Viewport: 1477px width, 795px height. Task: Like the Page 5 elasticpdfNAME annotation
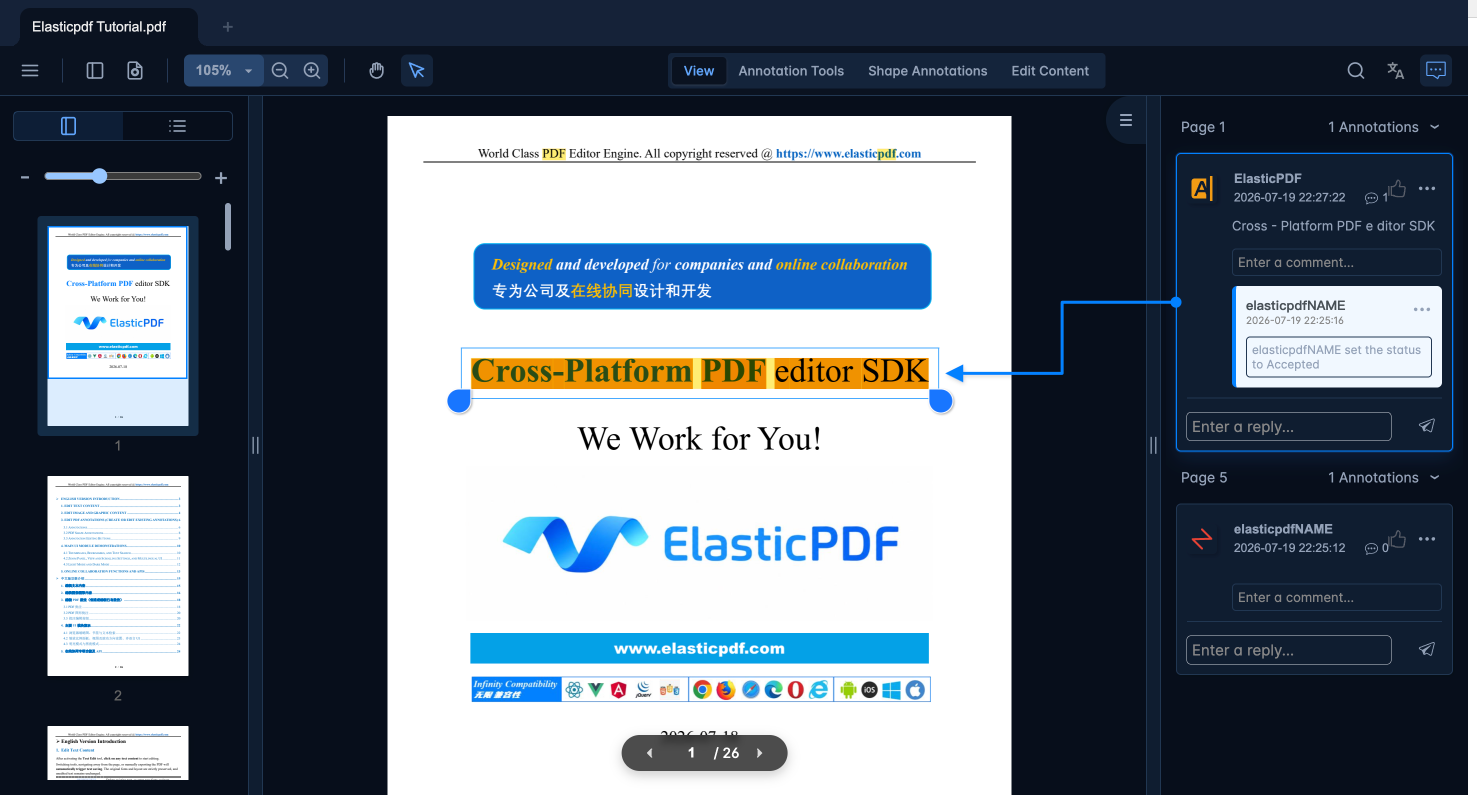[x=1398, y=539]
